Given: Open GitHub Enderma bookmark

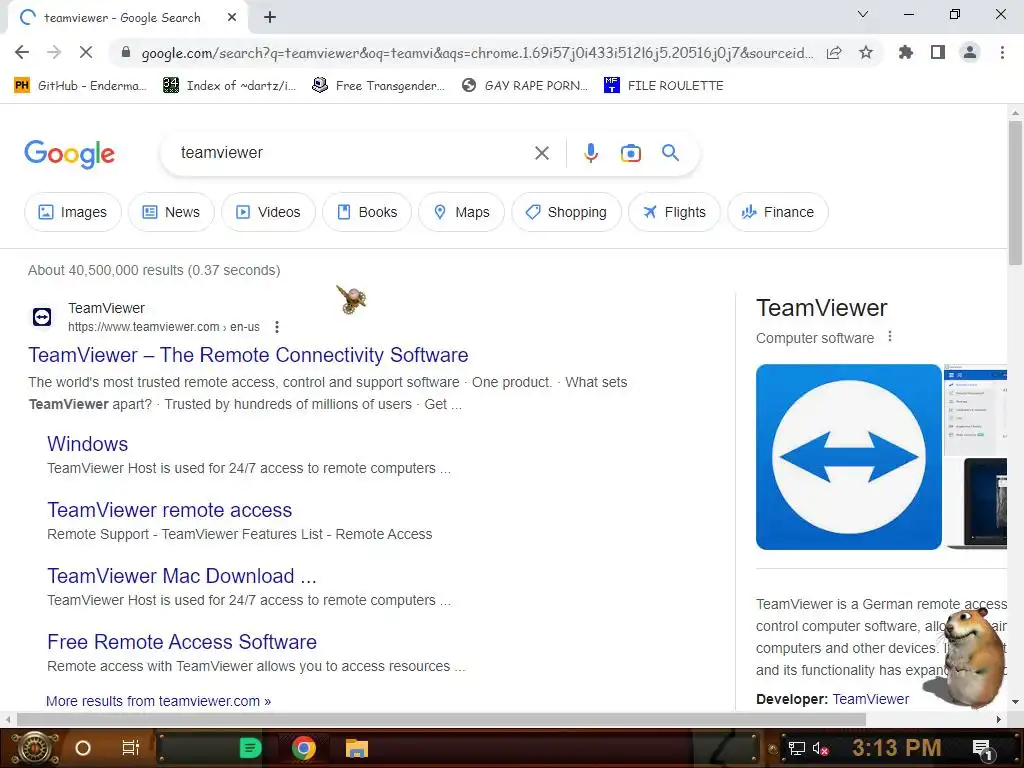Looking at the screenshot, I should 80,86.
